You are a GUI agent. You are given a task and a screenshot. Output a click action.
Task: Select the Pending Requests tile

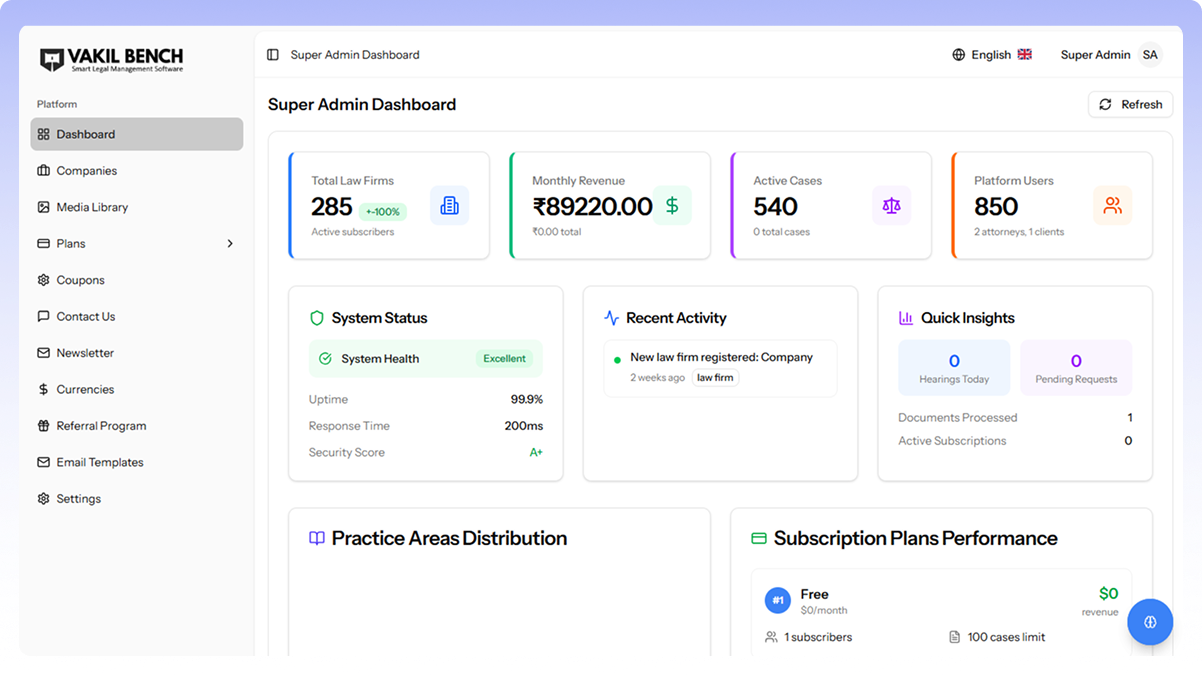click(x=1076, y=368)
